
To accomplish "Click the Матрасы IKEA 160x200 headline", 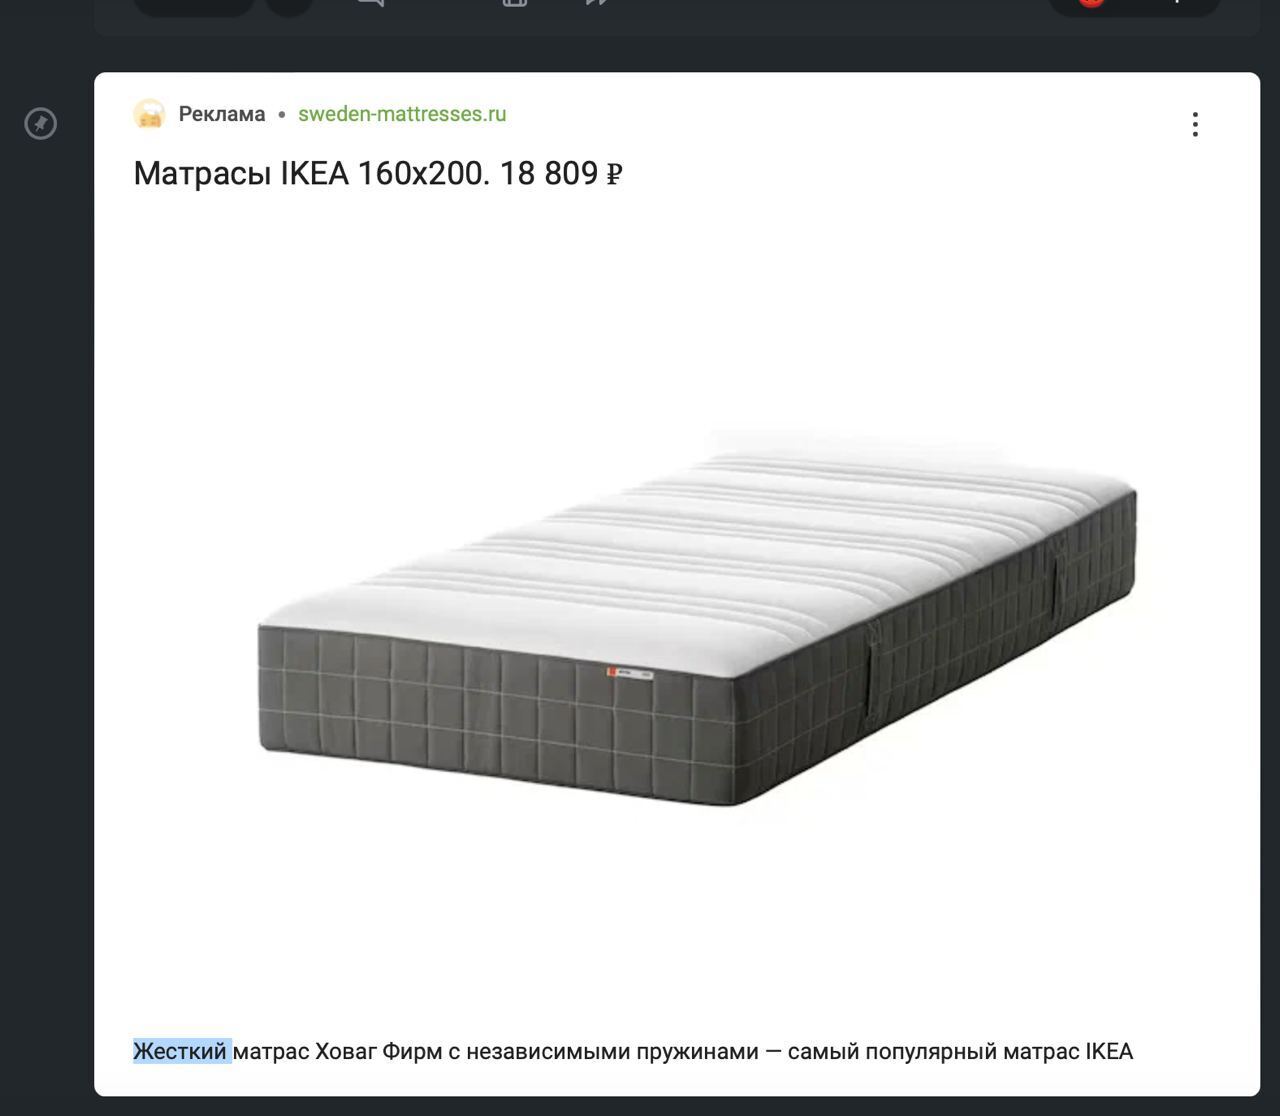I will pos(378,174).
